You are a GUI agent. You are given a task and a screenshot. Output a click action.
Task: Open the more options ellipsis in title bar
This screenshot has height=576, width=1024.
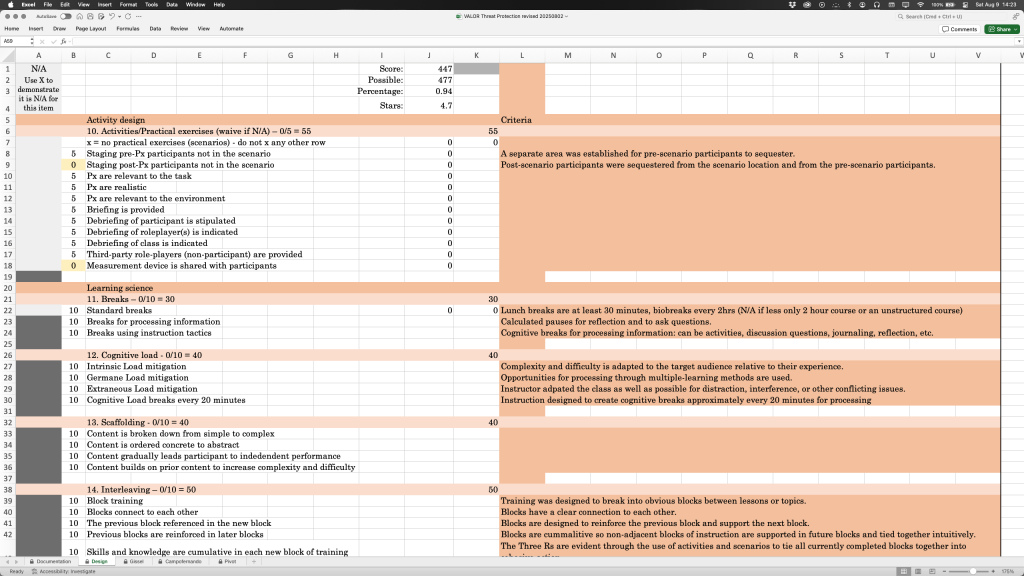(138, 16)
